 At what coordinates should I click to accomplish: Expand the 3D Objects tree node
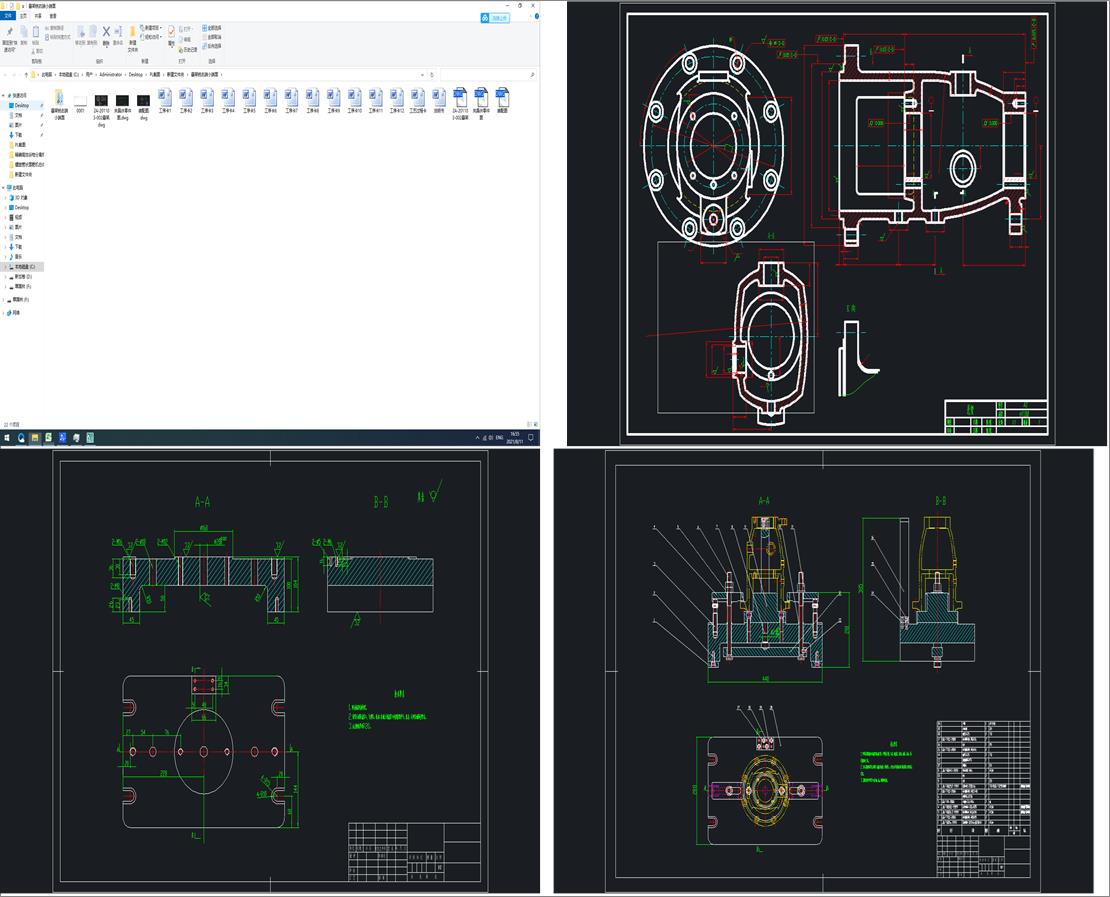click(6, 198)
